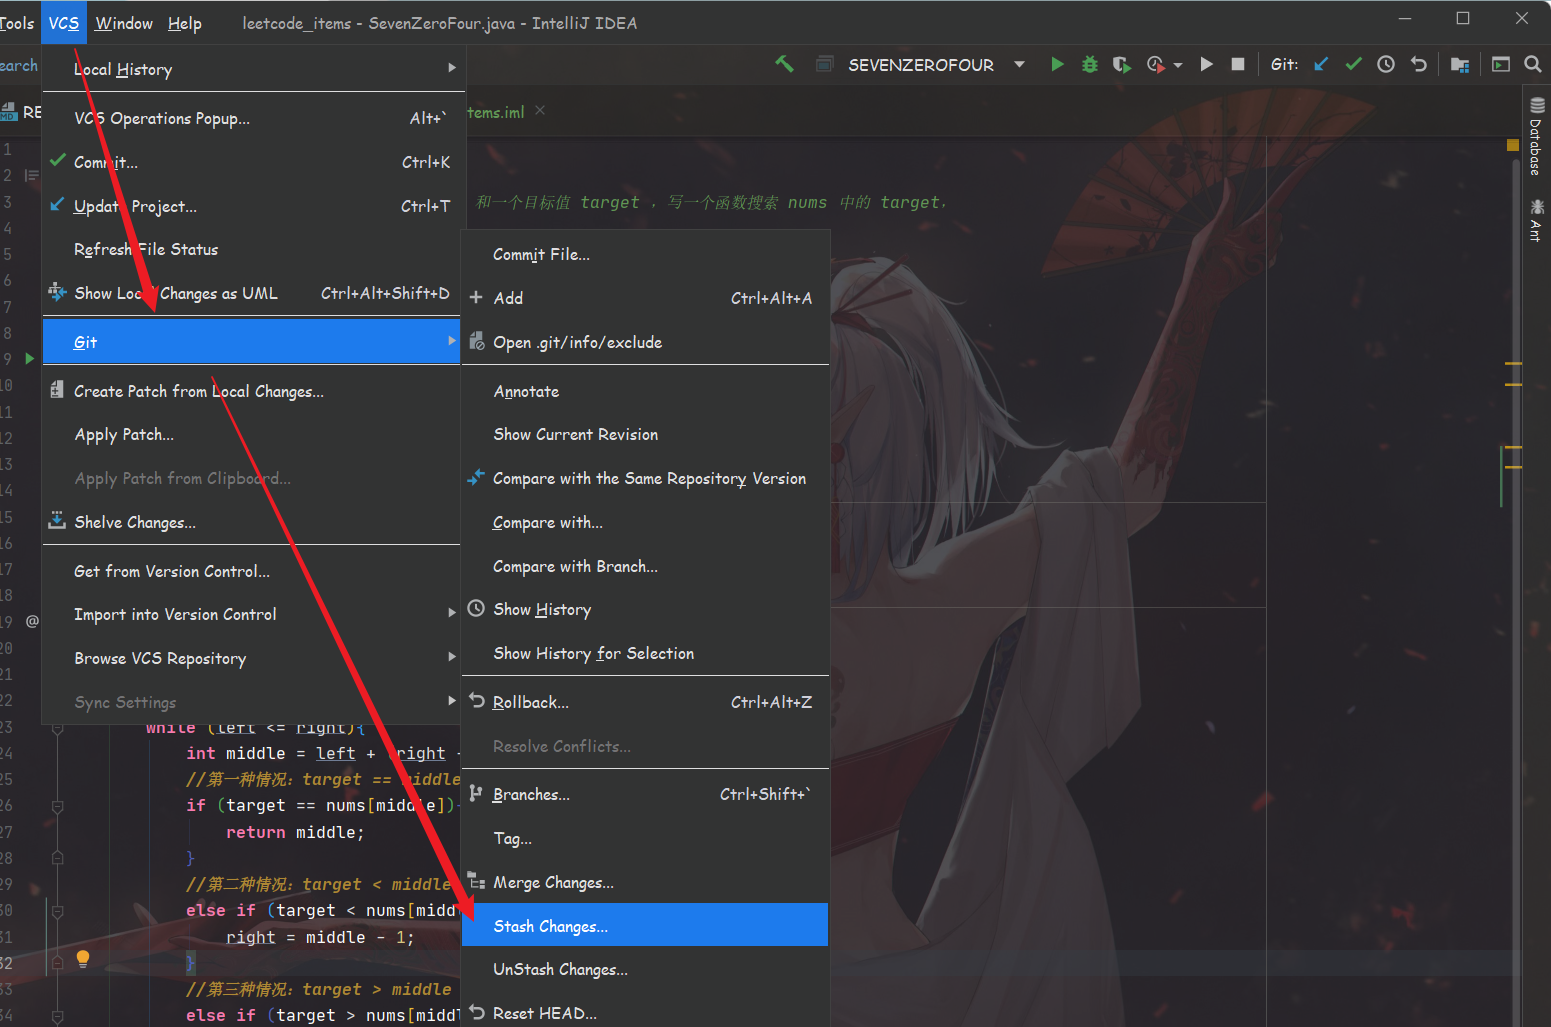Screen dimensions: 1551x1027
Task: Choose Get from Version Control...
Action: (251, 571)
